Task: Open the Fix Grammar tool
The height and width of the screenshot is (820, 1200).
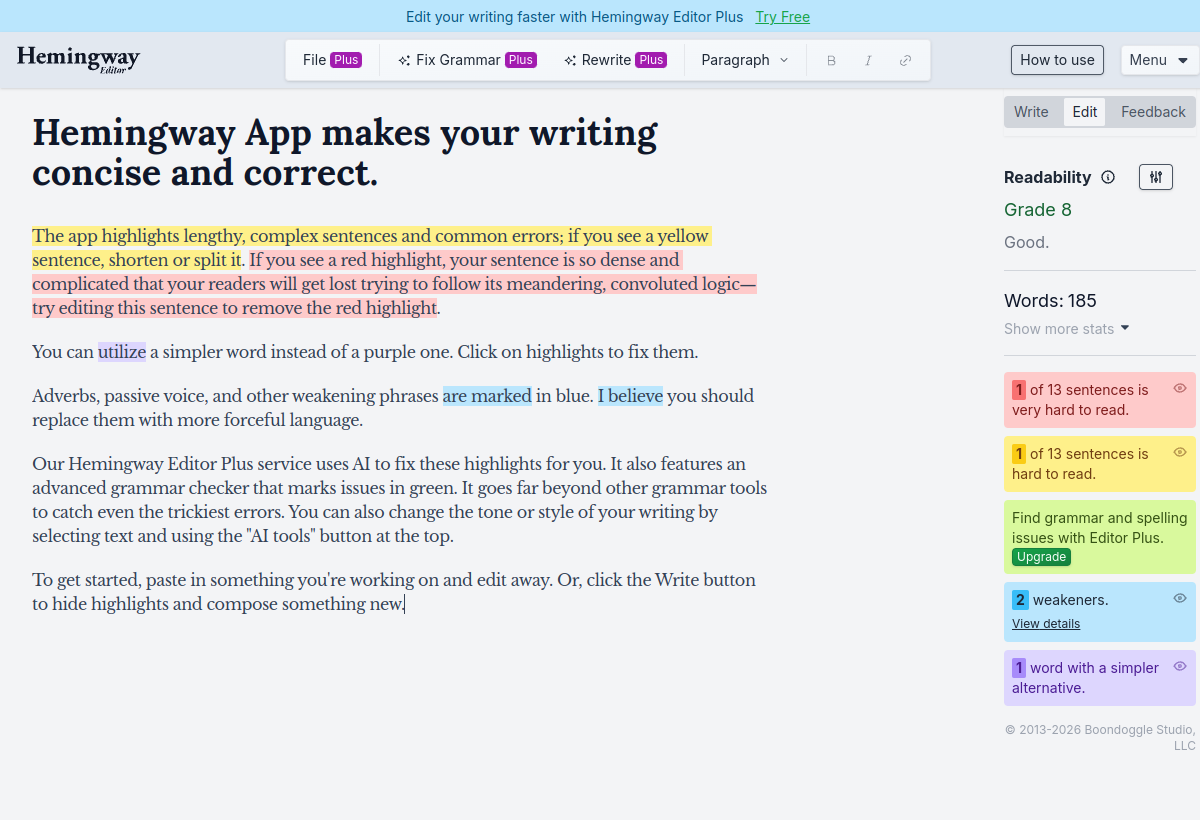Action: click(467, 60)
